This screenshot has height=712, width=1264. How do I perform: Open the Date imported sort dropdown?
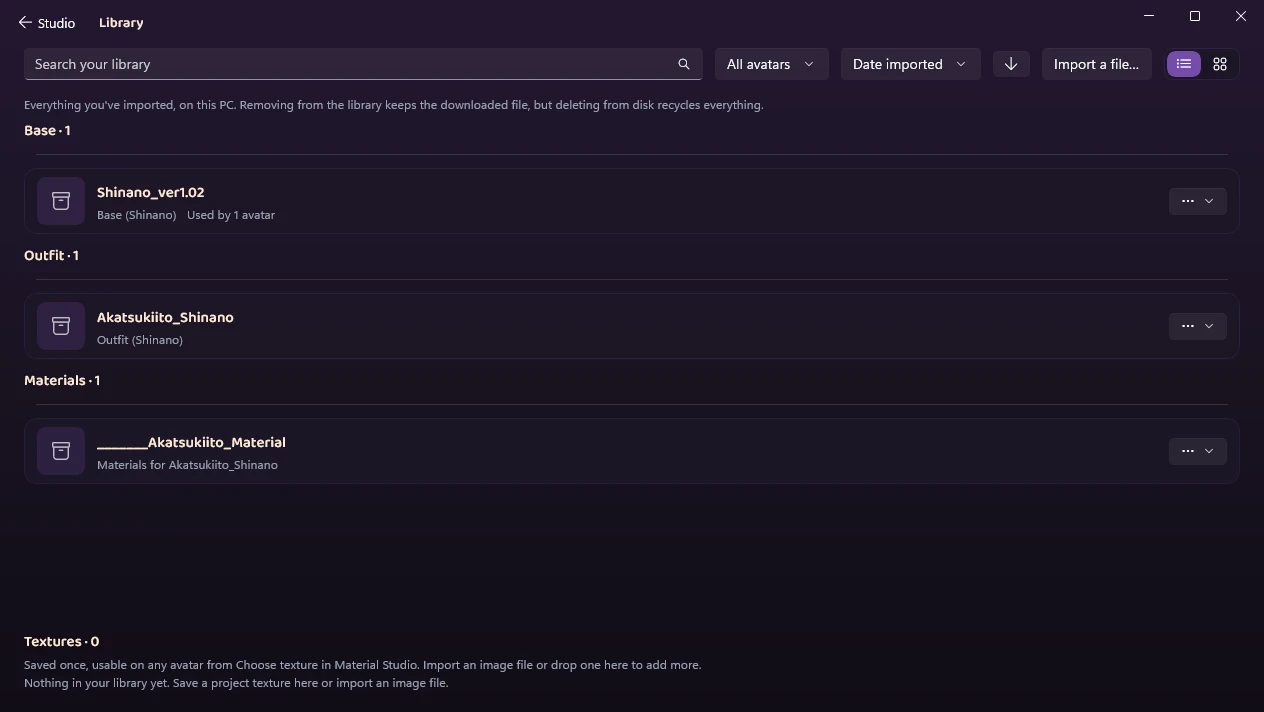(910, 64)
